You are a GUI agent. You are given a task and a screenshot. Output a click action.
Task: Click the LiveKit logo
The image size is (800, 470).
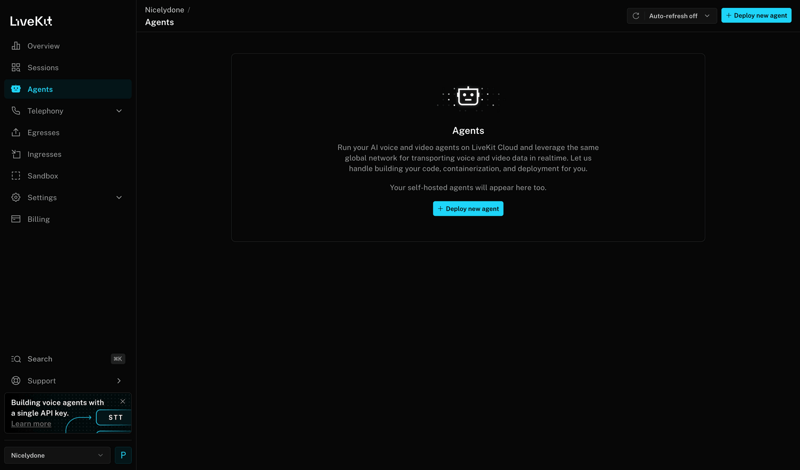(31, 21)
